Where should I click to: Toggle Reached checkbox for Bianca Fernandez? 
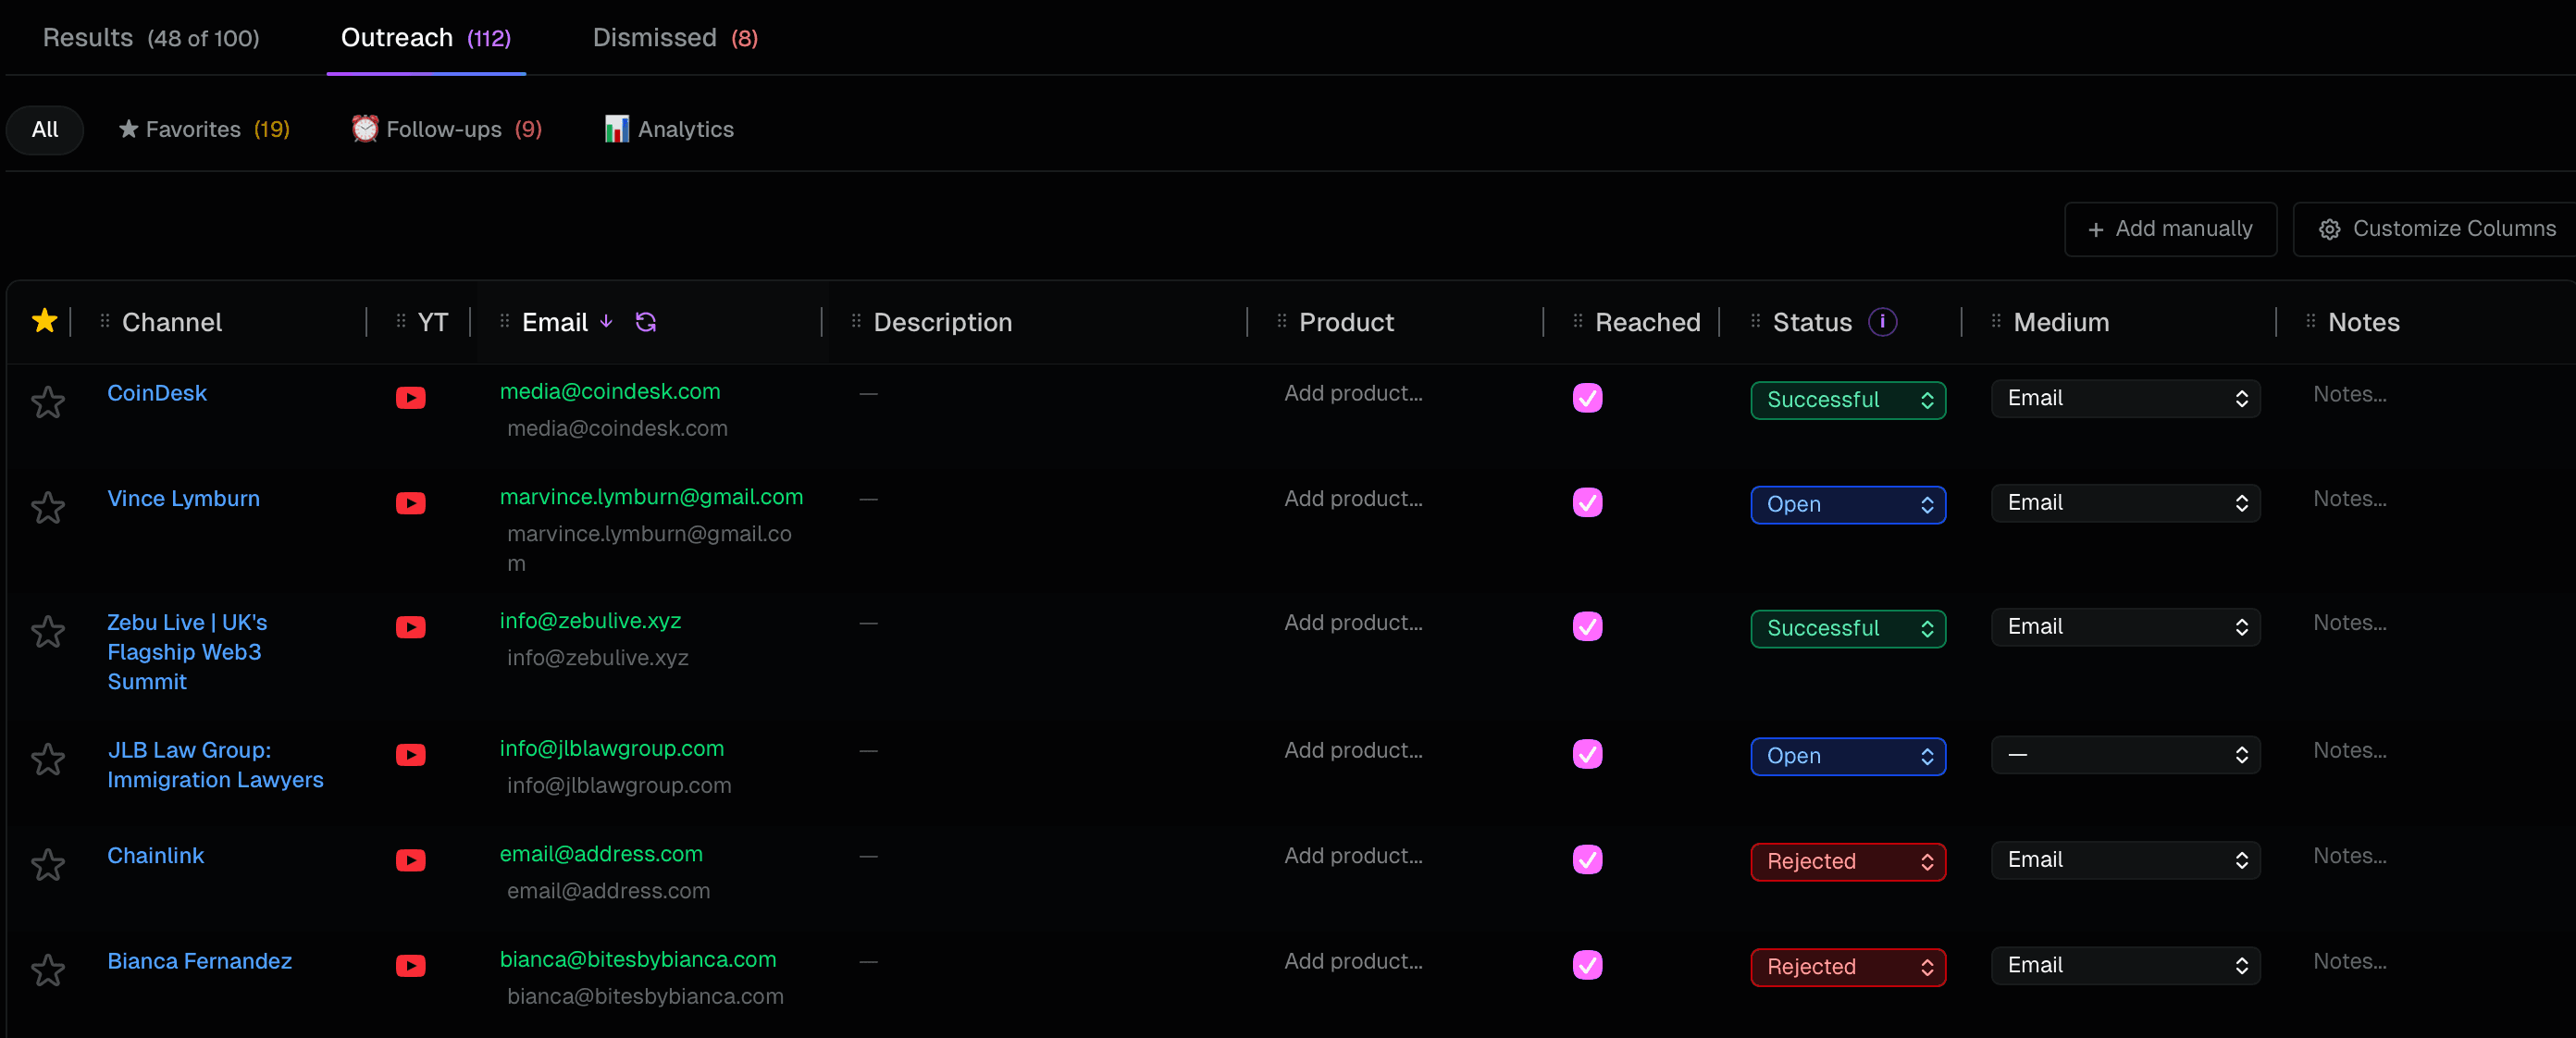(x=1587, y=965)
